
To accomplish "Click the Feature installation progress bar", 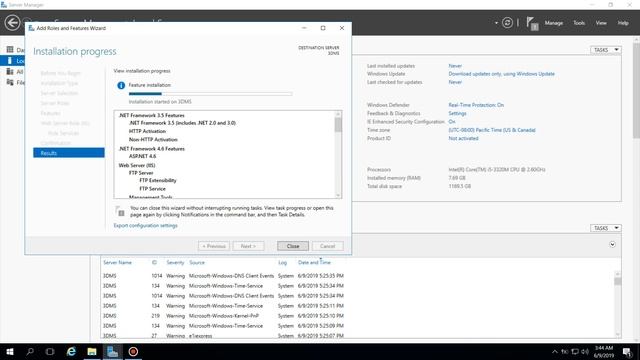I will click(x=210, y=94).
